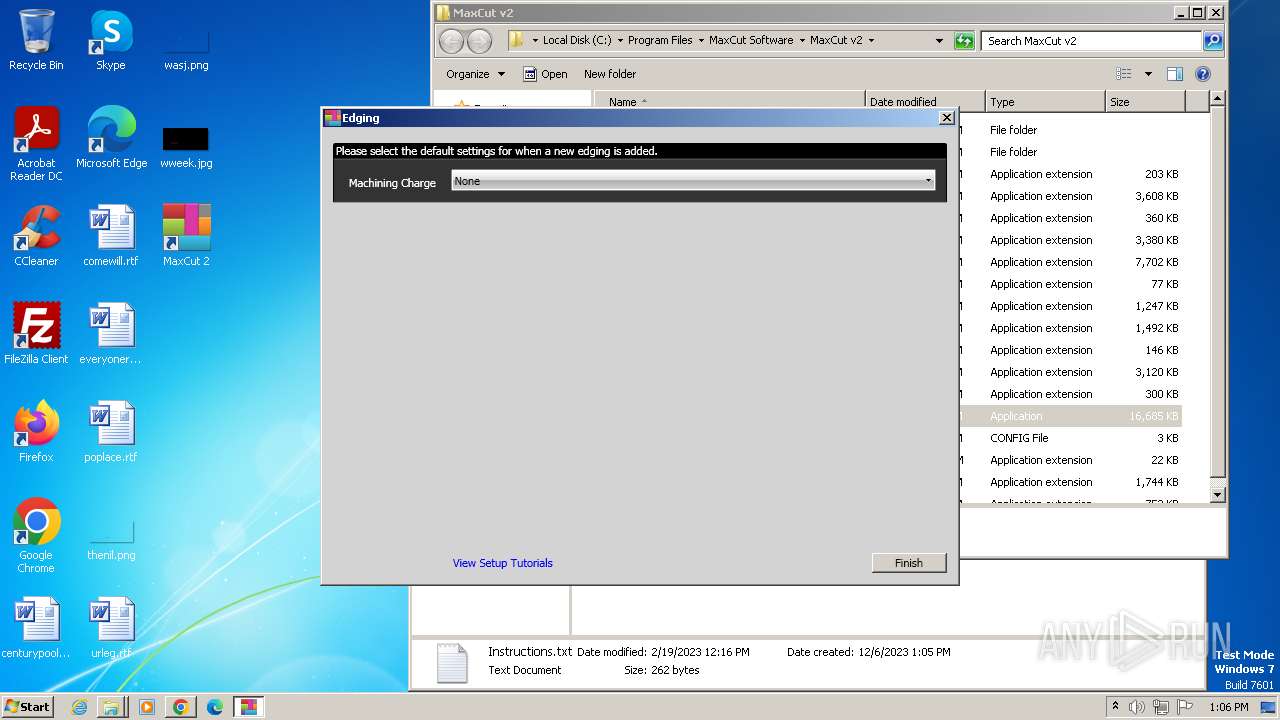Close the Edging dialog

pyautogui.click(x=946, y=118)
